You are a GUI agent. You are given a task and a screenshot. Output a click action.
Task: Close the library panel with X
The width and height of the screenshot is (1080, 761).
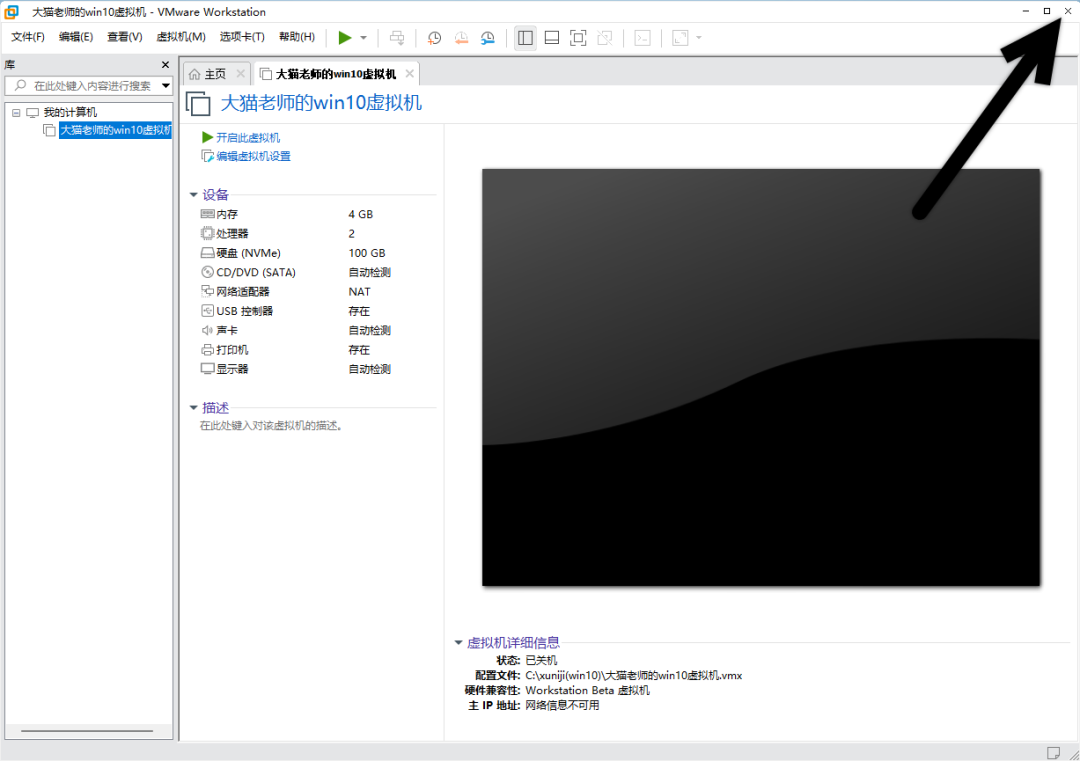tap(166, 65)
